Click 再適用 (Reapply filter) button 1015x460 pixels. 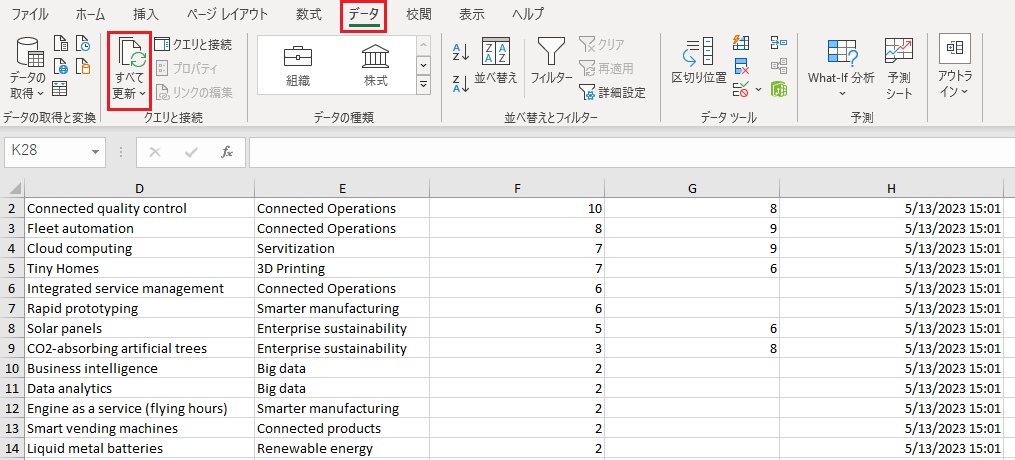[606, 69]
